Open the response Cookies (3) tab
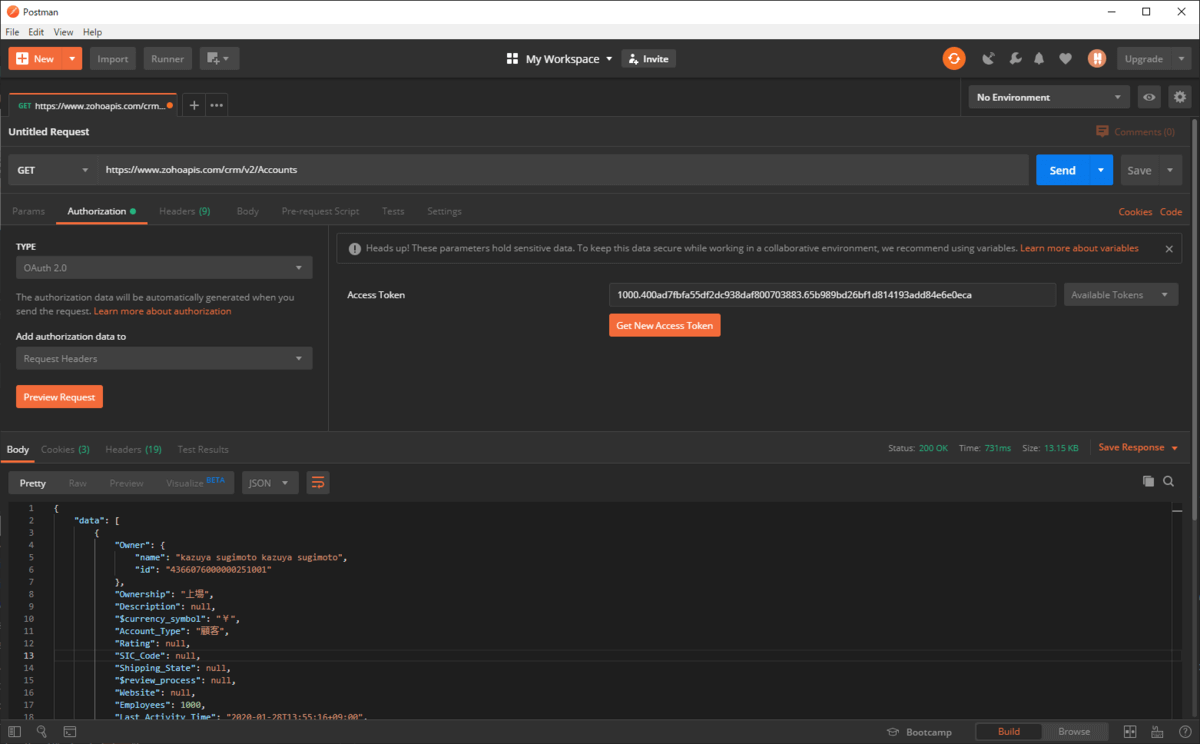This screenshot has height=744, width=1200. click(x=65, y=449)
